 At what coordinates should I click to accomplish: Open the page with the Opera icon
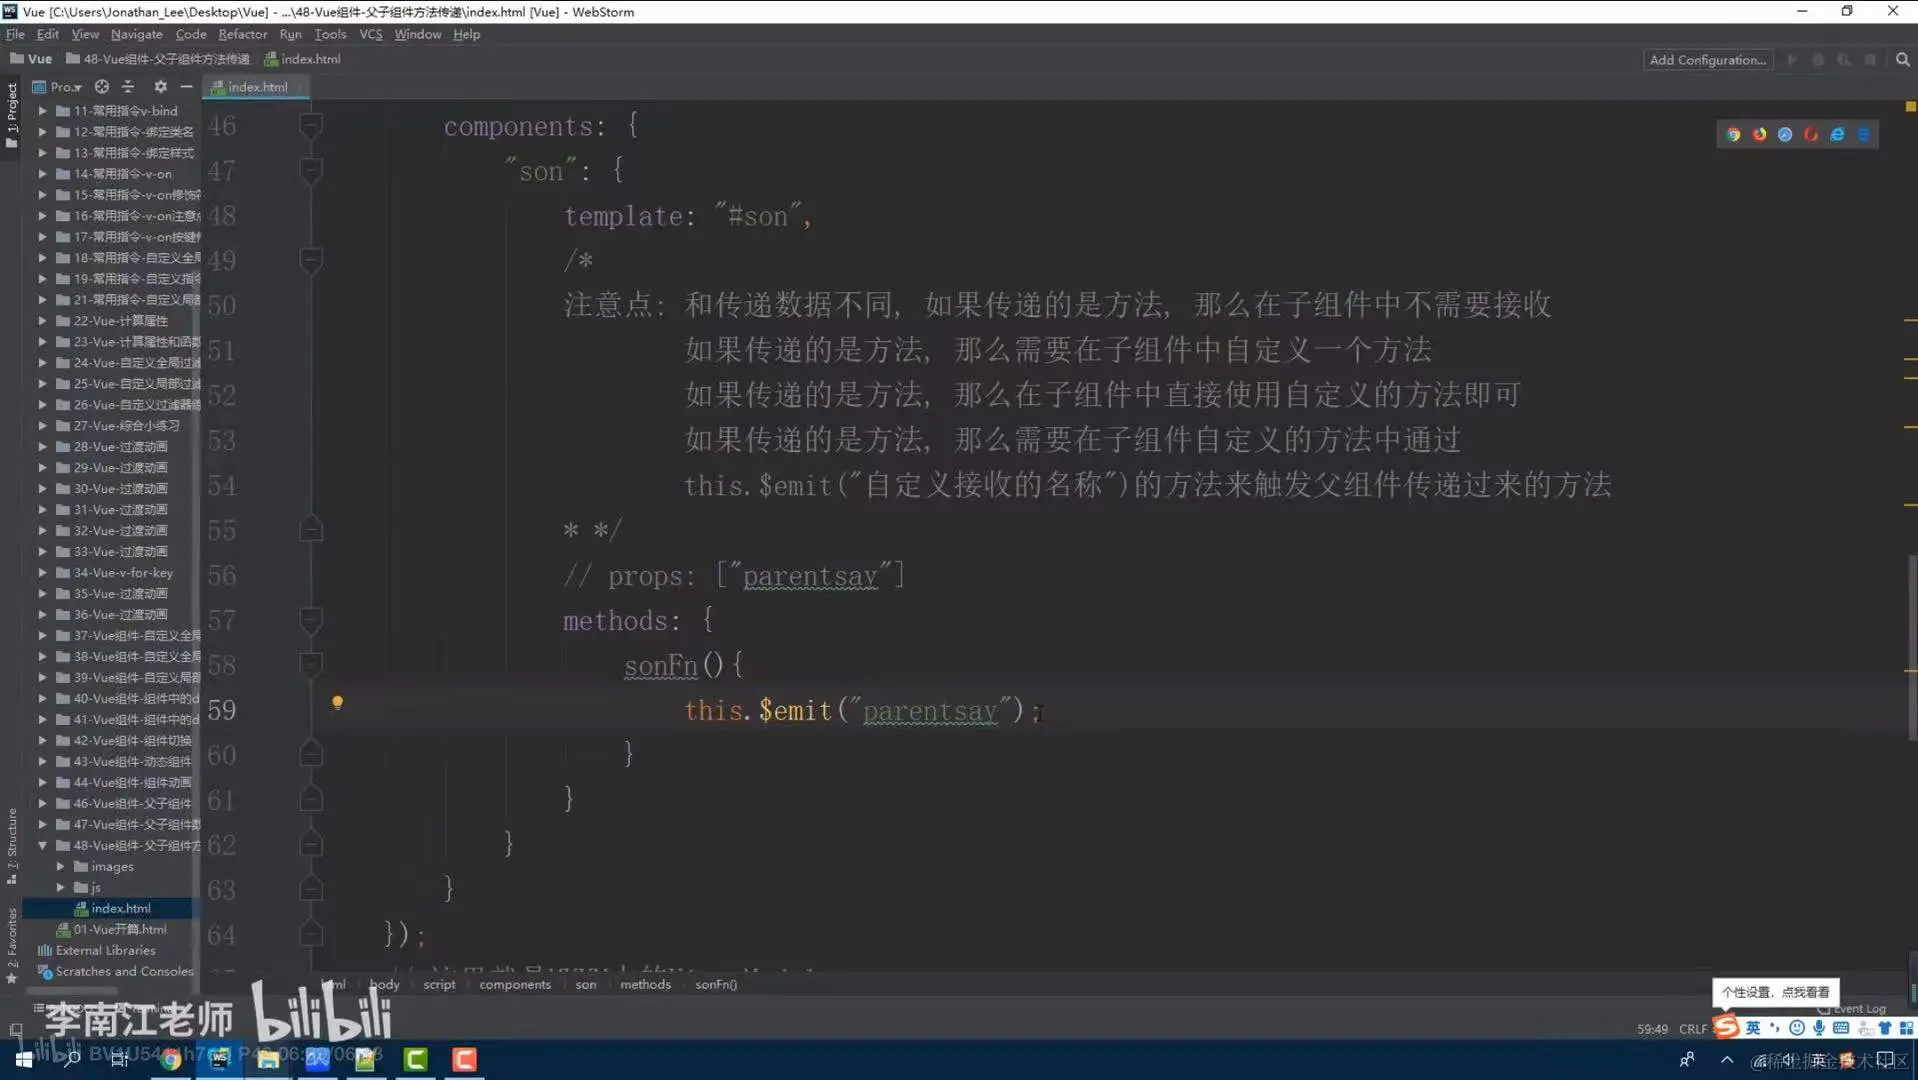coord(1811,134)
